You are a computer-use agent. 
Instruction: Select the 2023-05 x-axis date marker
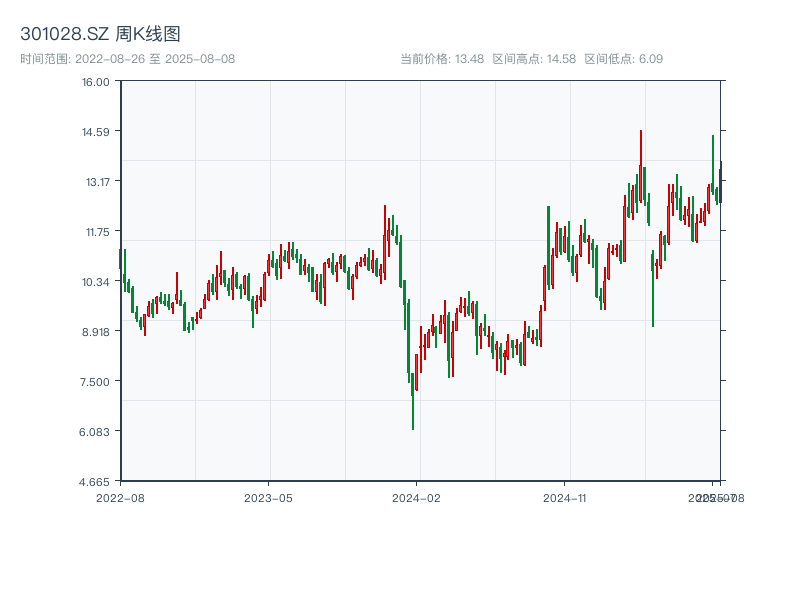pos(268,497)
